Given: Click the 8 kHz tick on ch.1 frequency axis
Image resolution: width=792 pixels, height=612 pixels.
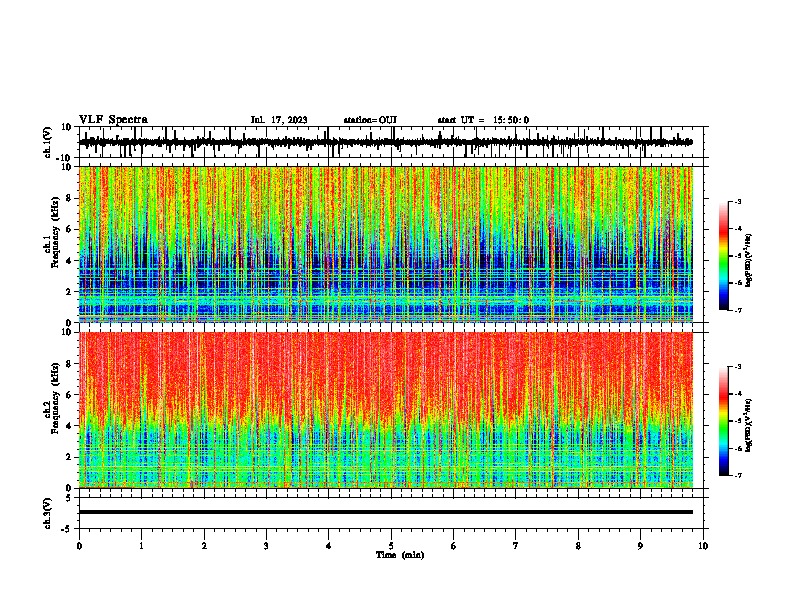Looking at the screenshot, I should [x=69, y=198].
